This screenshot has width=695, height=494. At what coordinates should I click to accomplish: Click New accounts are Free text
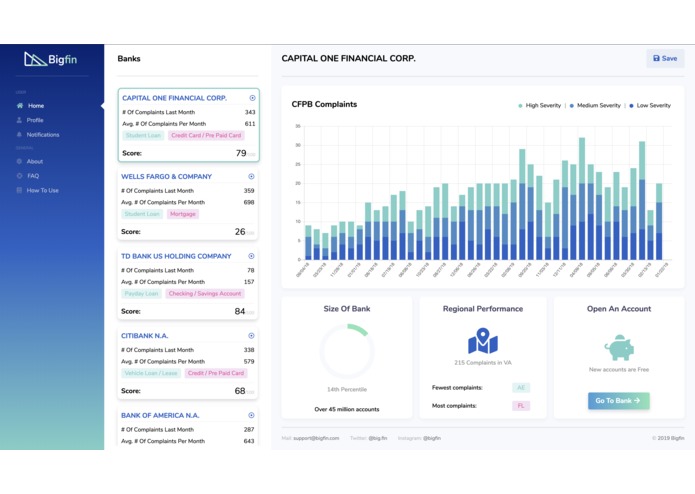pyautogui.click(x=619, y=370)
